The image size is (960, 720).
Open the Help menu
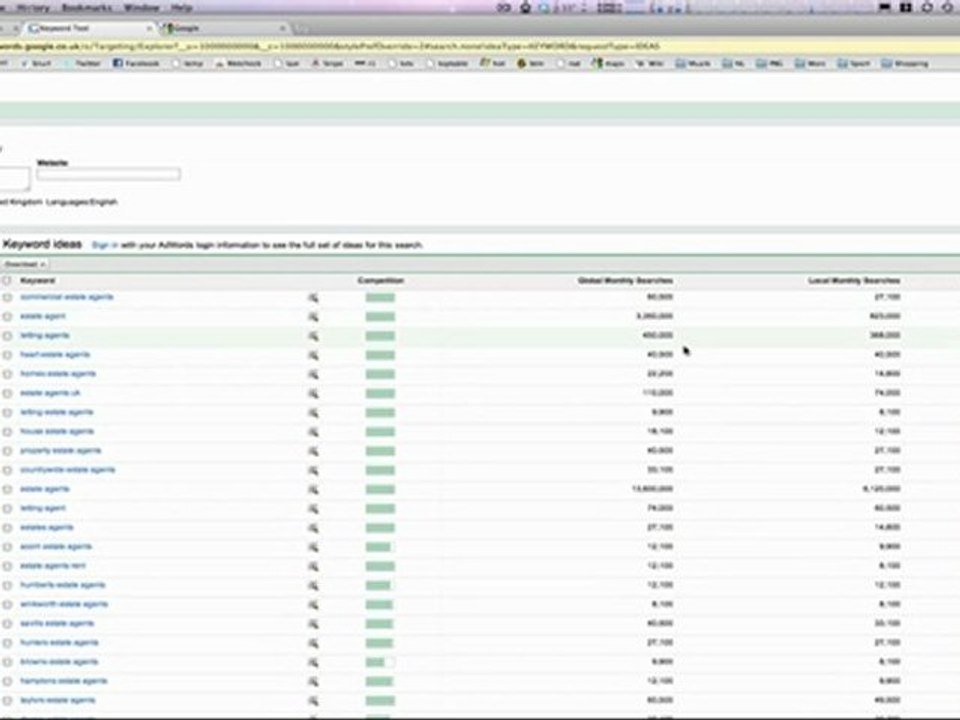point(182,8)
